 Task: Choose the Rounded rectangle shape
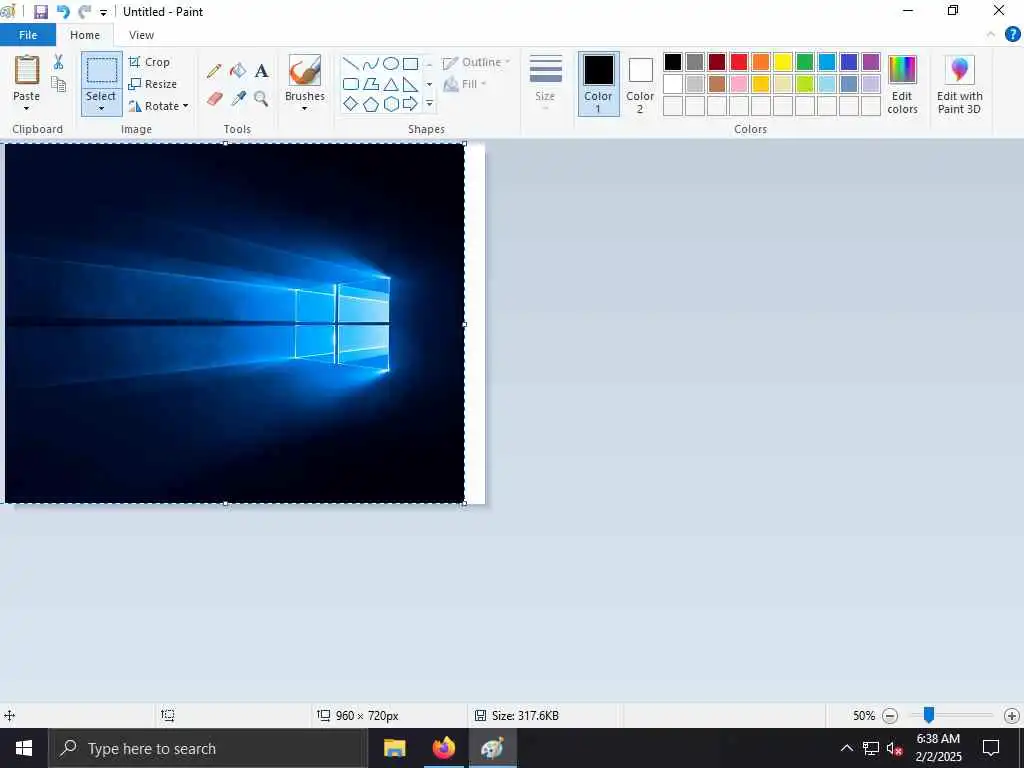coord(351,84)
